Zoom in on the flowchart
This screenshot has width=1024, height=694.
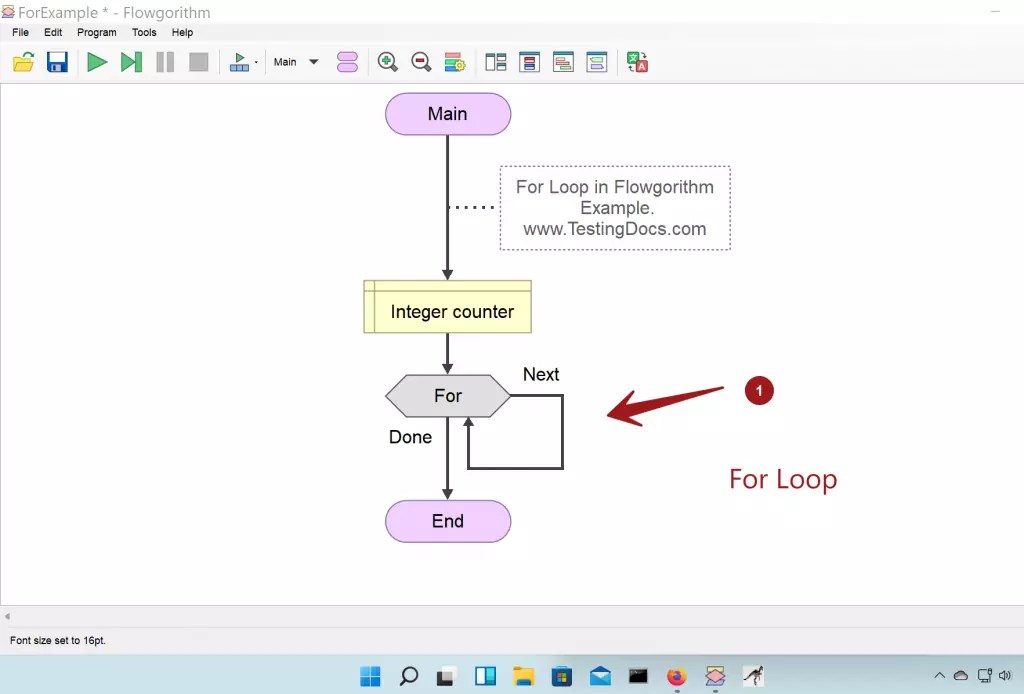click(x=388, y=61)
